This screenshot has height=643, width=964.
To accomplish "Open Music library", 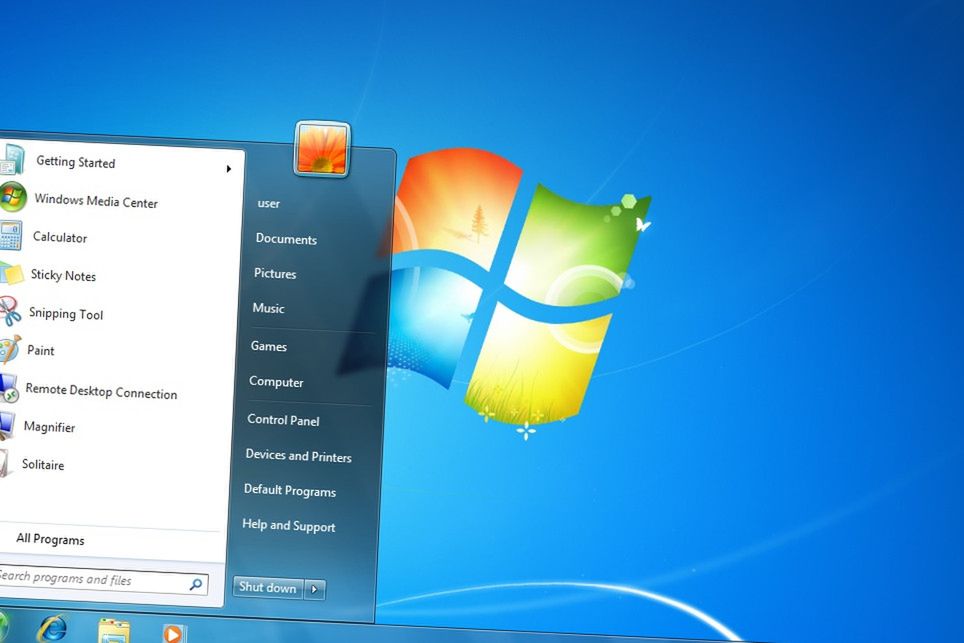I will tap(268, 308).
